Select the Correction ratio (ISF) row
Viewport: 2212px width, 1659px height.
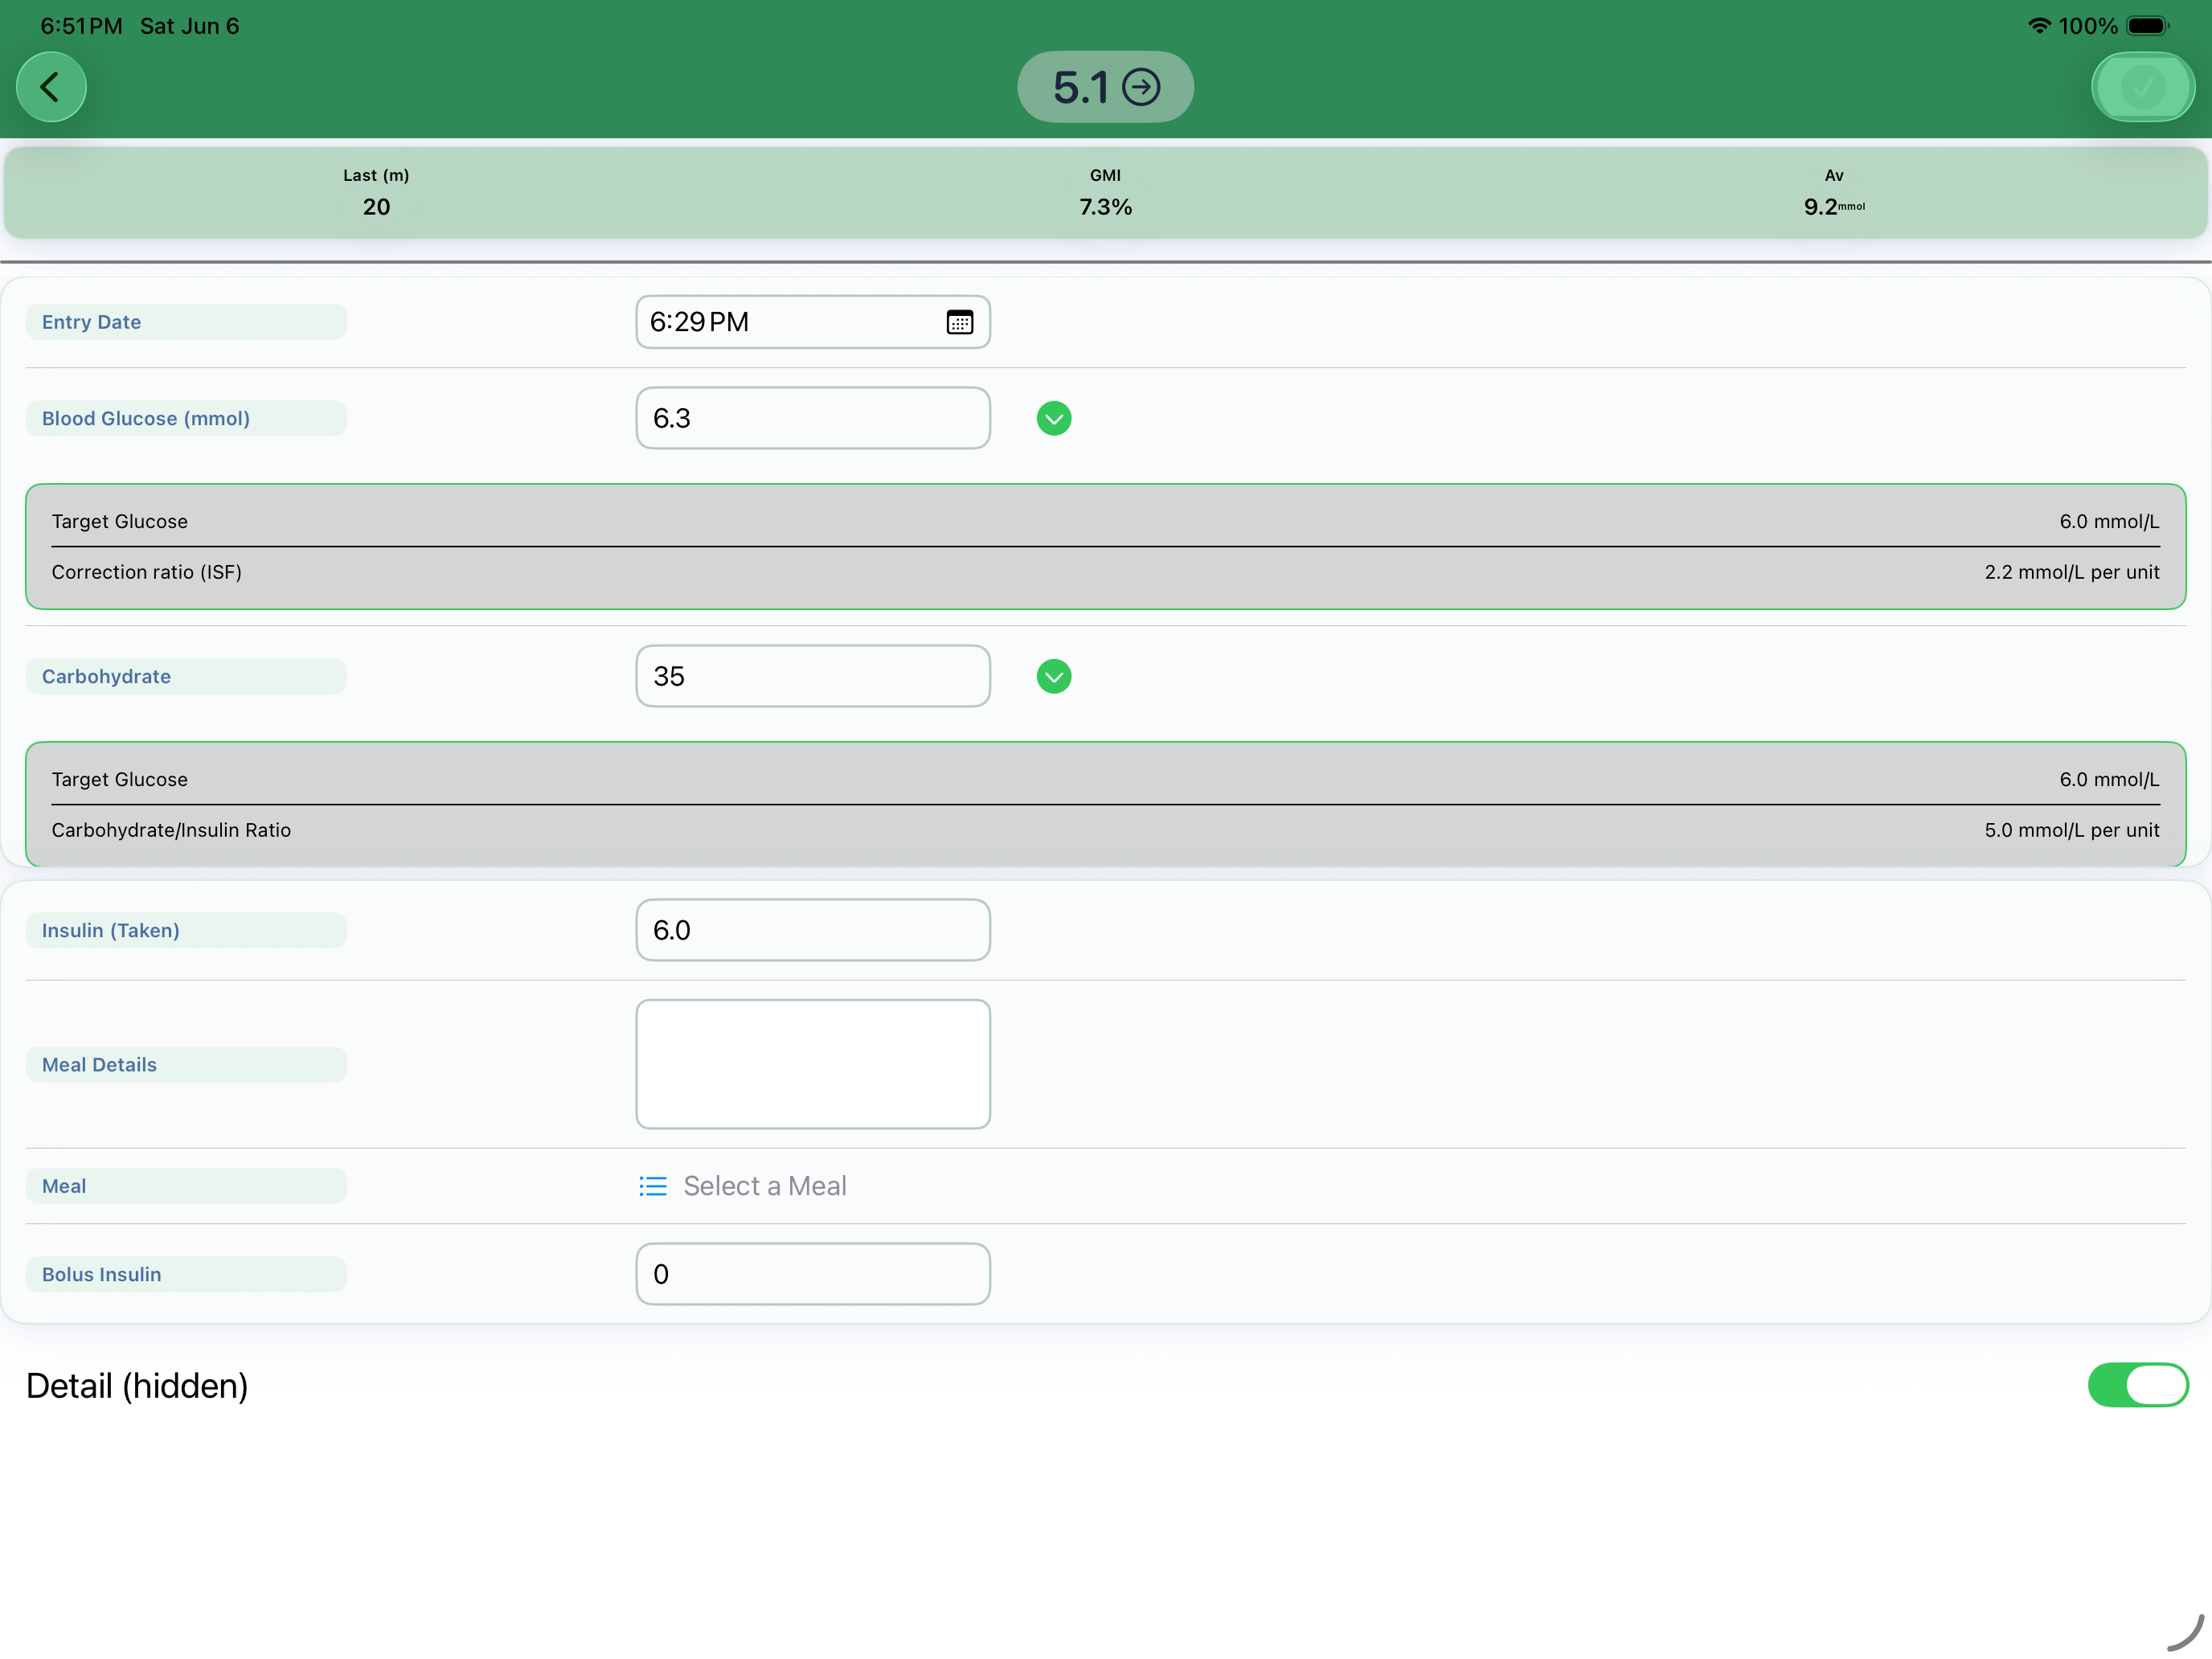pos(1105,572)
